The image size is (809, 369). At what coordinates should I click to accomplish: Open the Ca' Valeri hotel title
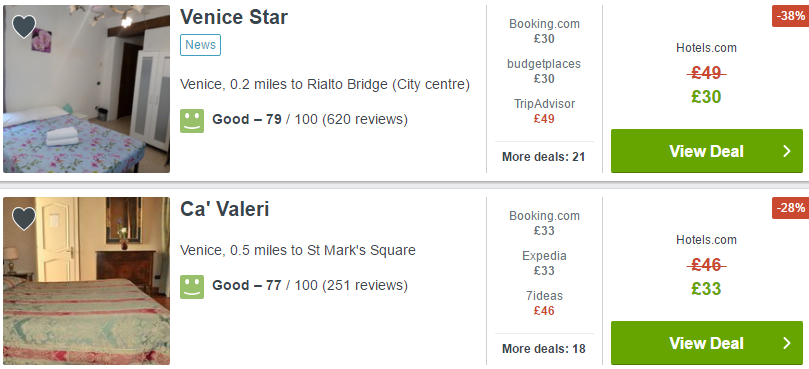[224, 209]
